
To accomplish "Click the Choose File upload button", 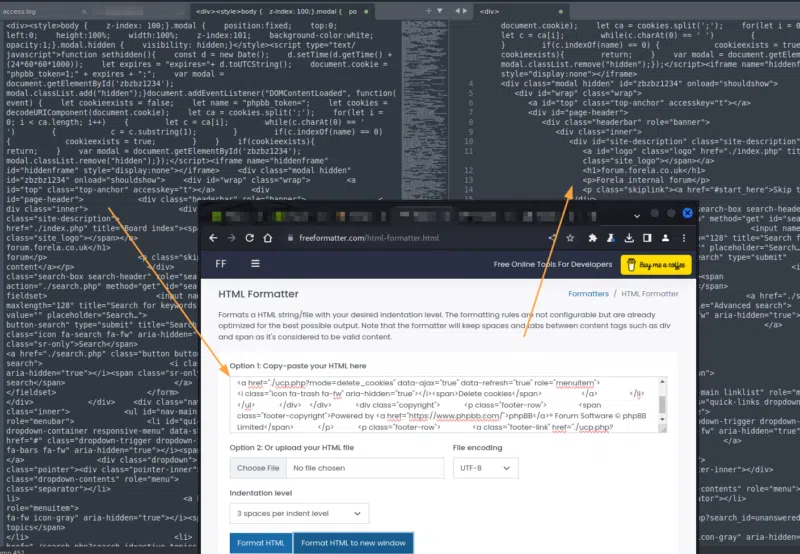I will [x=258, y=468].
